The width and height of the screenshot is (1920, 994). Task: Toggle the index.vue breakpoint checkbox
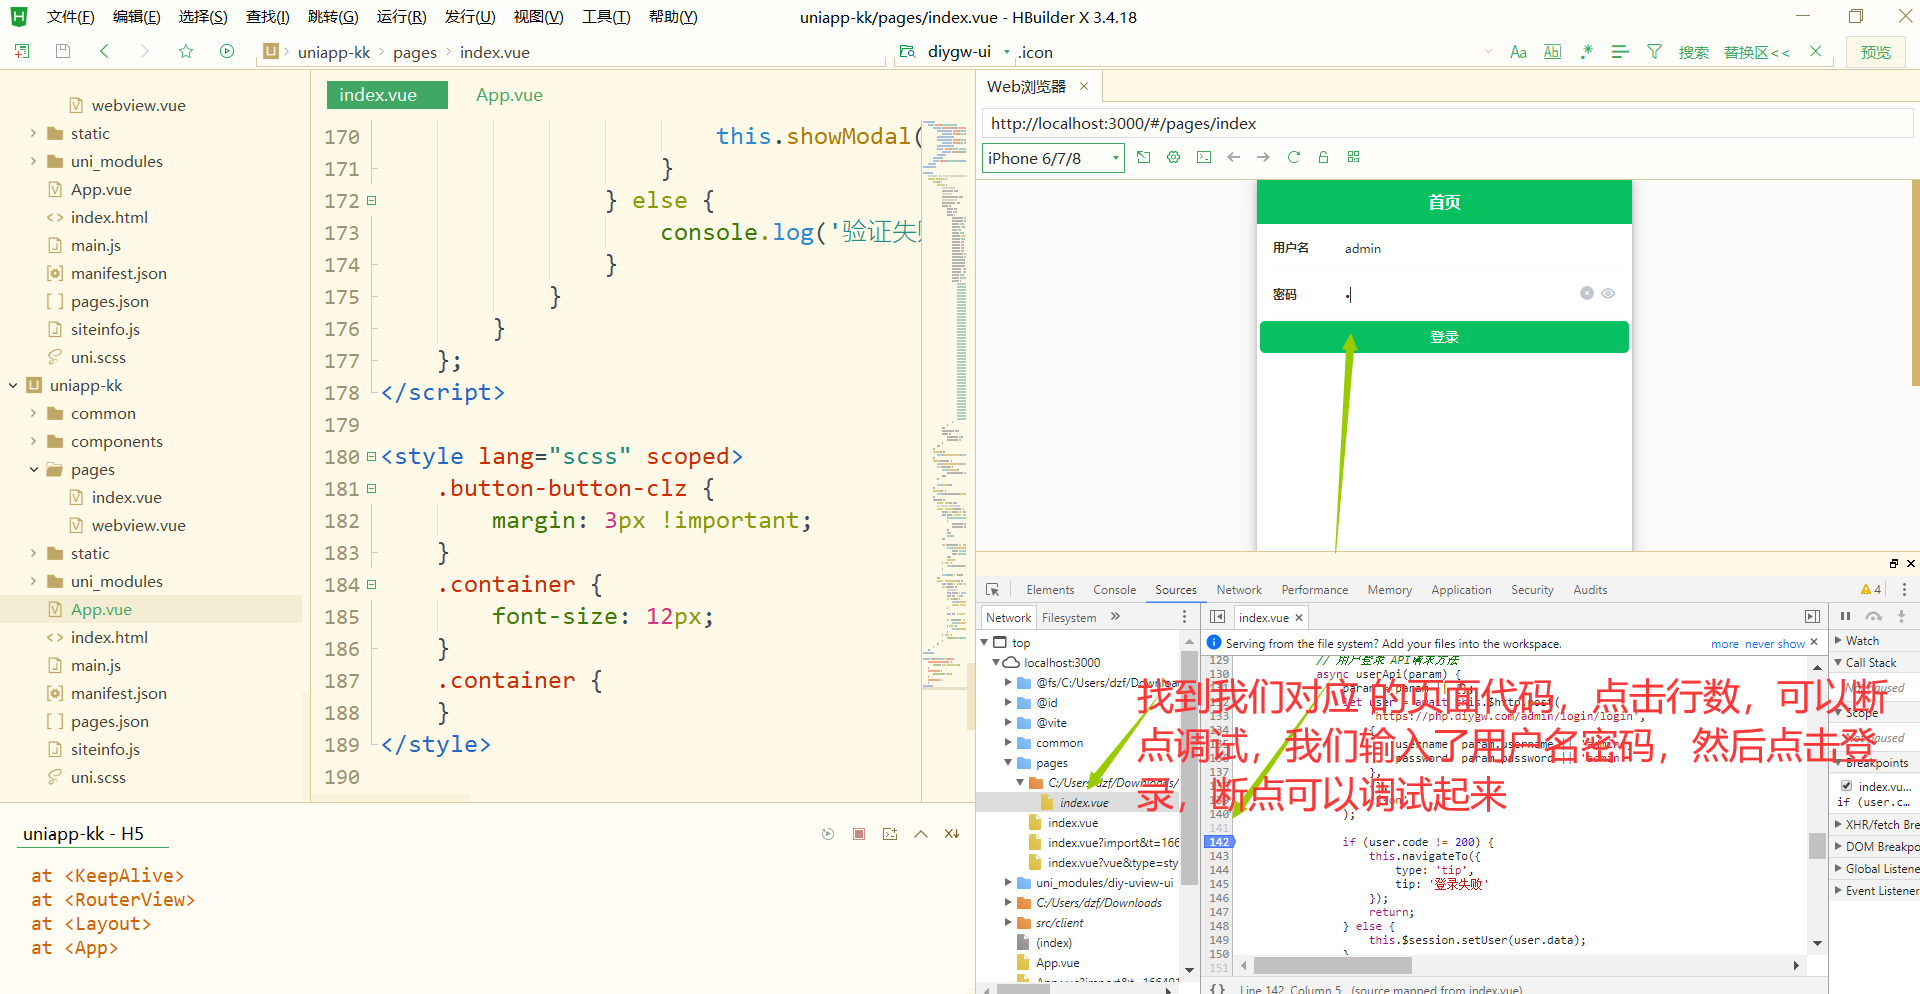pyautogui.click(x=1847, y=786)
